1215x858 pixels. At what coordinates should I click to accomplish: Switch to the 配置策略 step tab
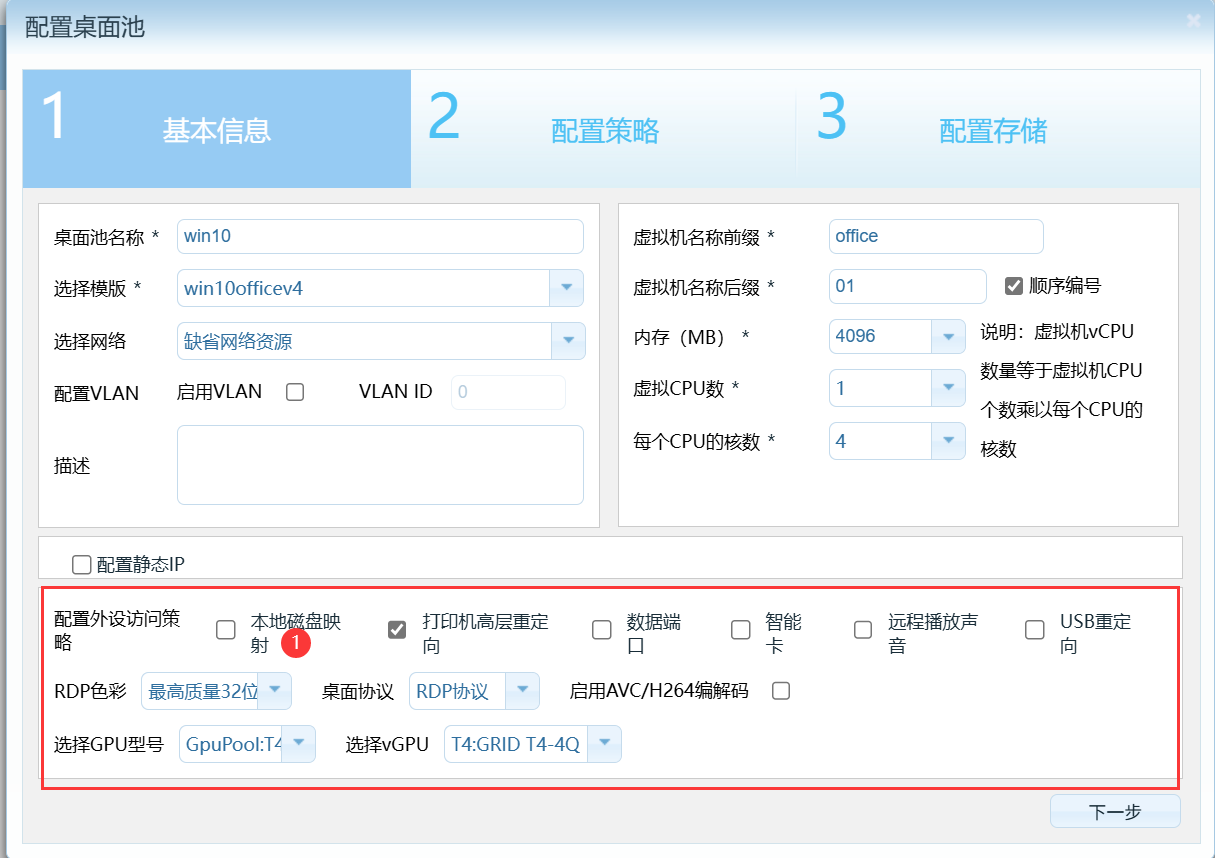(604, 129)
